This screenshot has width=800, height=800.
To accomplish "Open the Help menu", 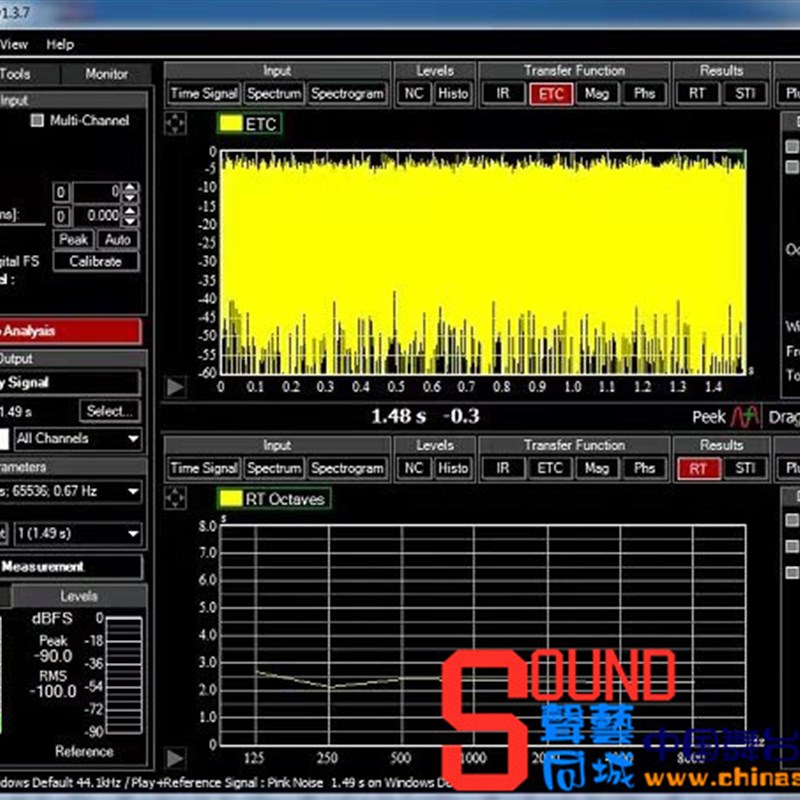I will point(60,44).
